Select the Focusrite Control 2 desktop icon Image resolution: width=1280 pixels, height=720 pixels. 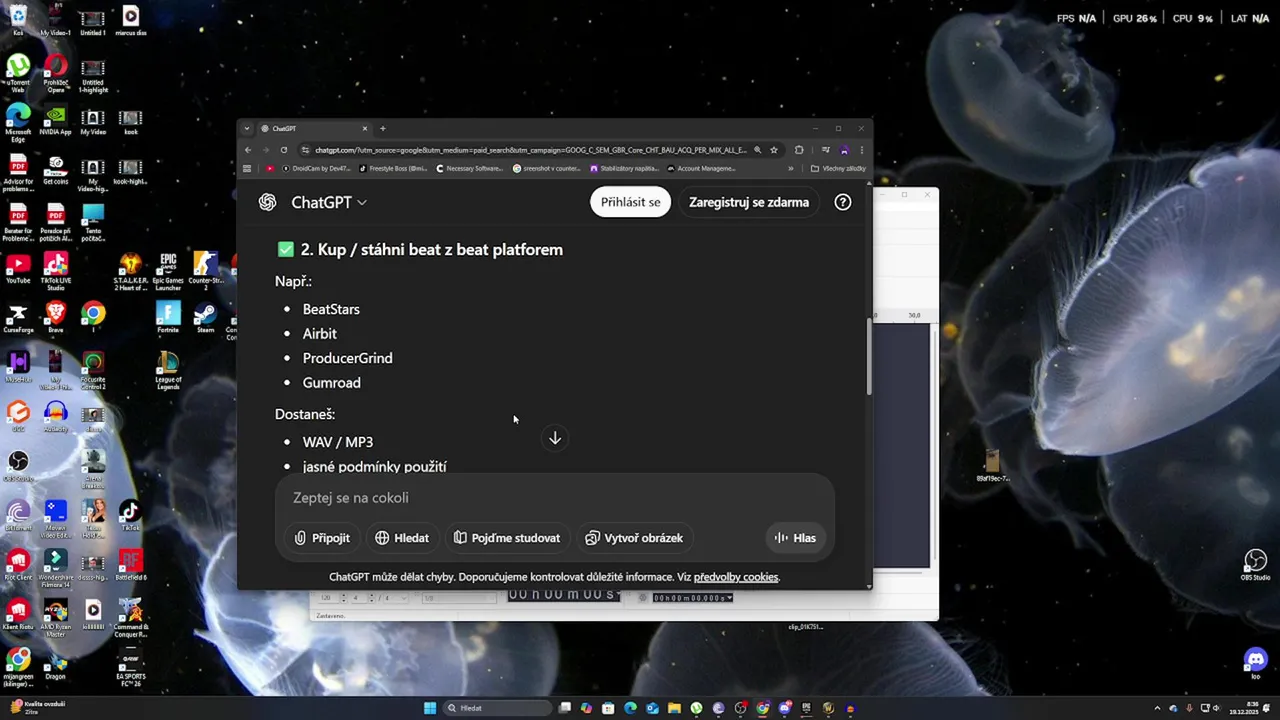(x=93, y=370)
